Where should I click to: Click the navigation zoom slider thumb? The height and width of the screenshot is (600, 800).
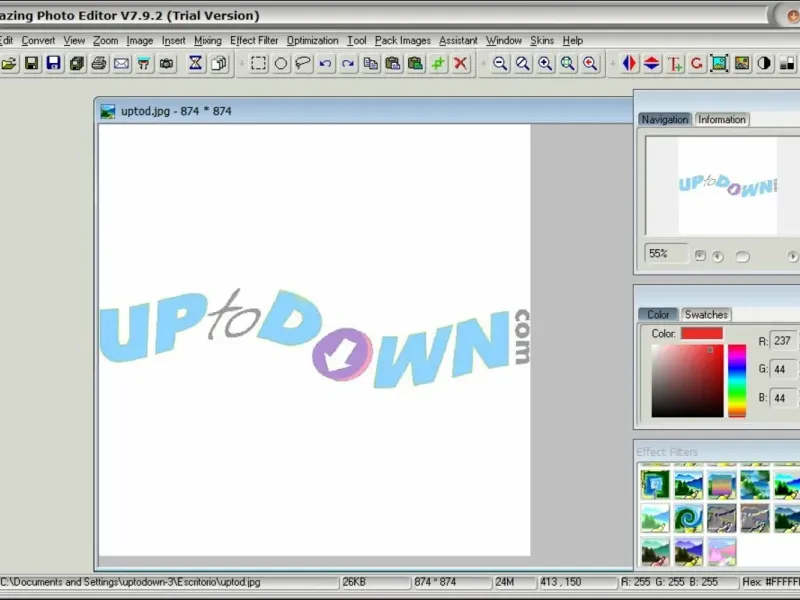click(x=742, y=257)
